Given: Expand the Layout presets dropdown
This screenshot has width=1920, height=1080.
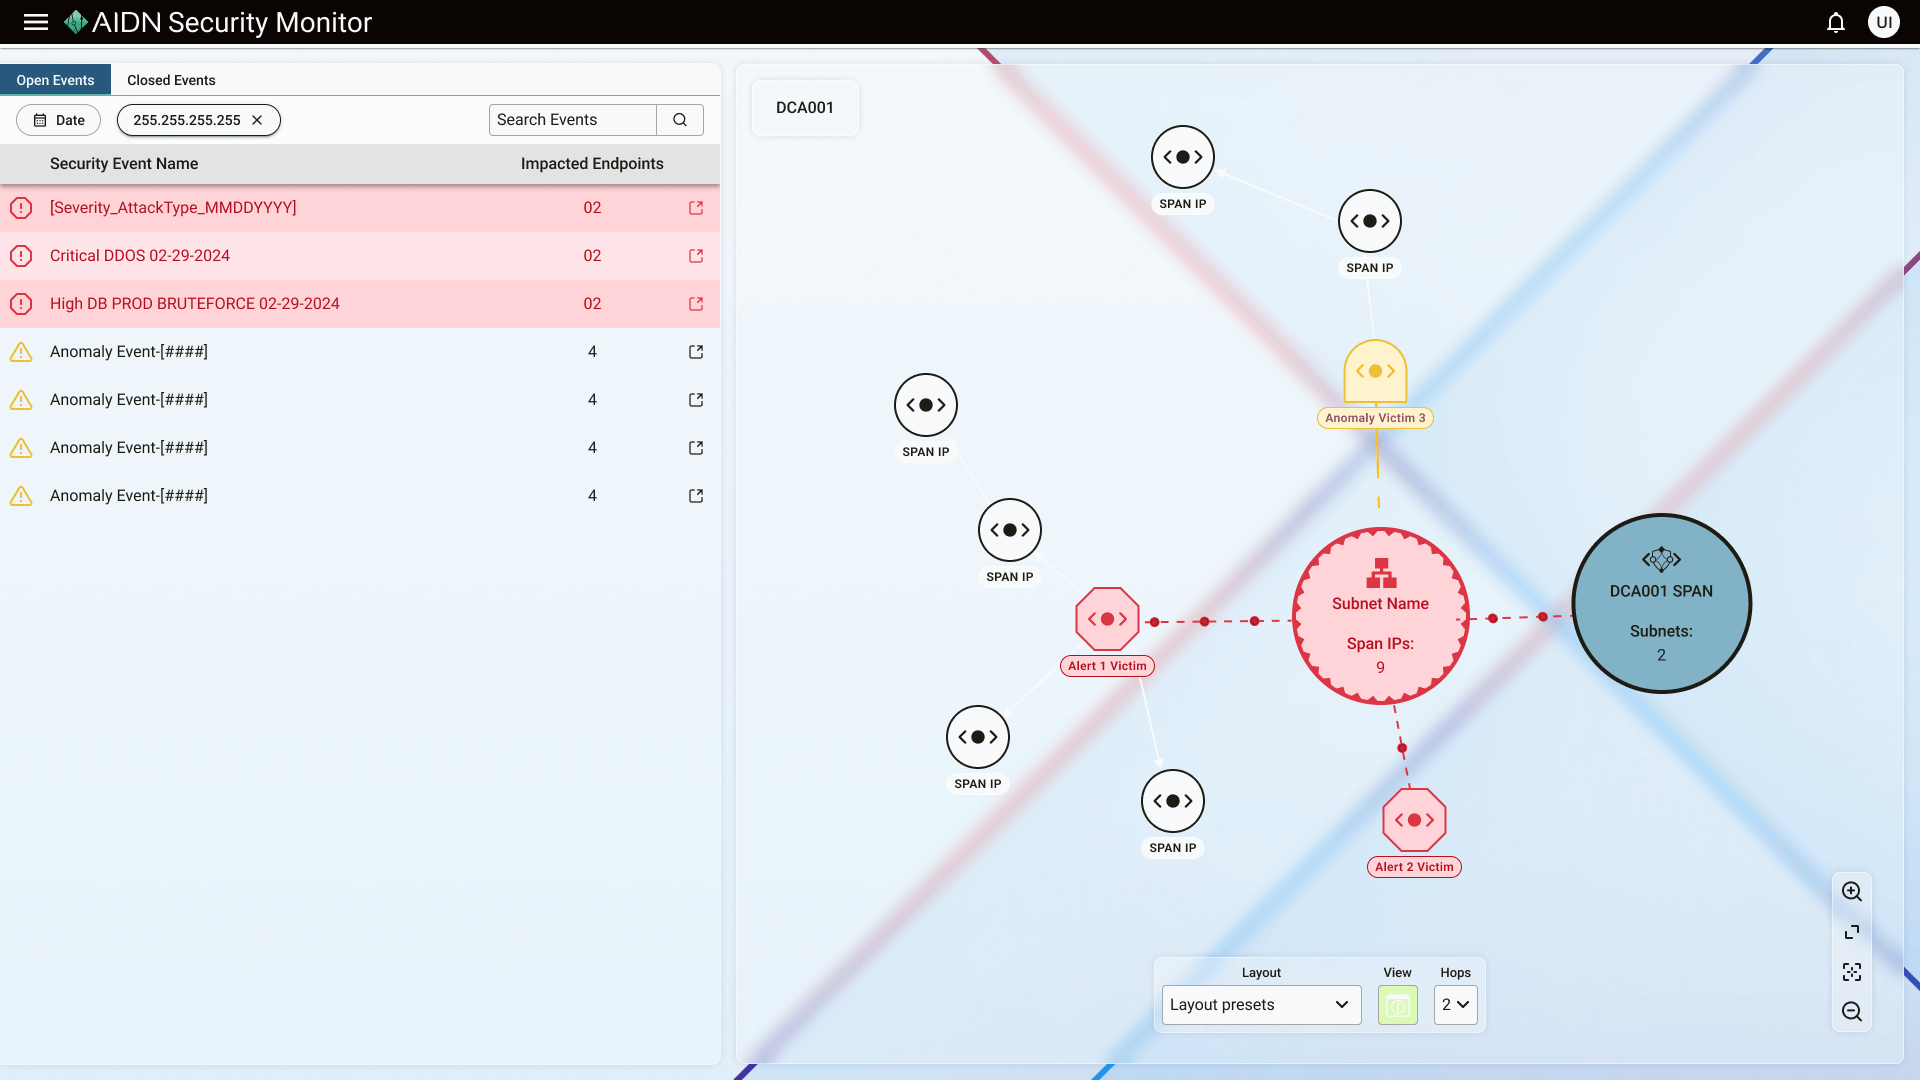Looking at the screenshot, I should coord(1261,1005).
